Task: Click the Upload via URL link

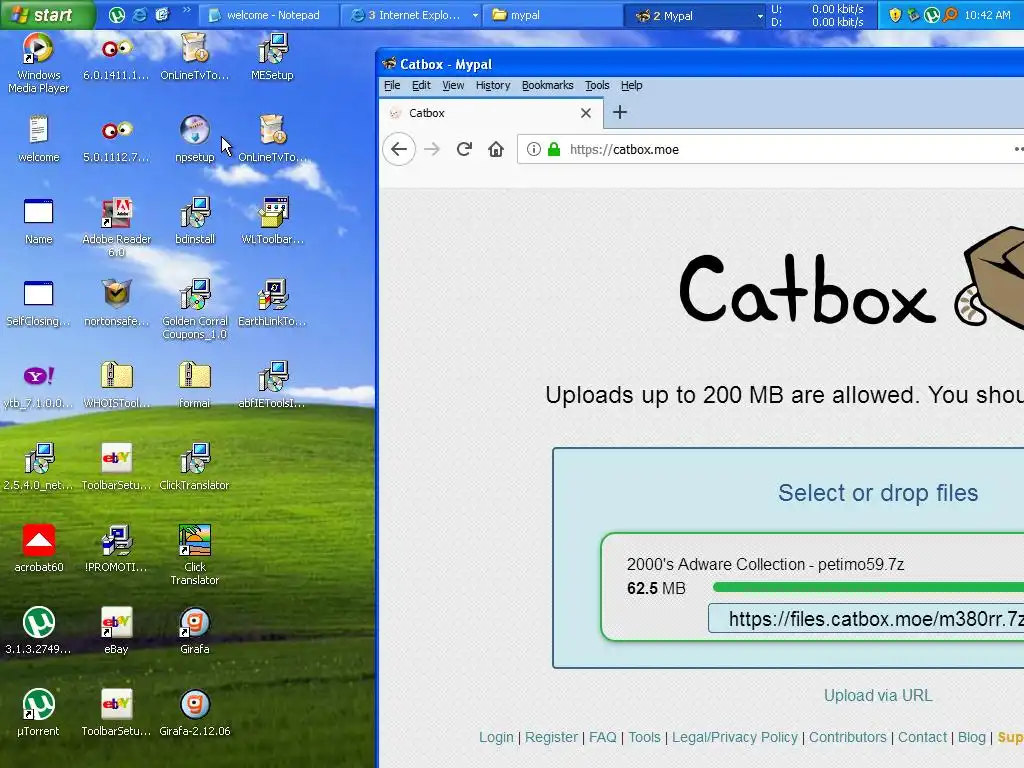Action: pyautogui.click(x=878, y=695)
